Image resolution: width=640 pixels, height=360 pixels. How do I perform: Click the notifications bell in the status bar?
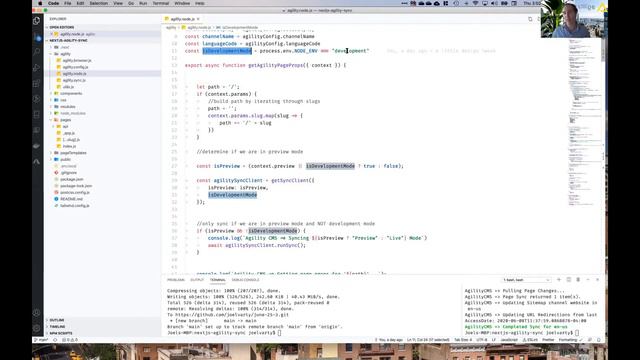[x=599, y=340]
